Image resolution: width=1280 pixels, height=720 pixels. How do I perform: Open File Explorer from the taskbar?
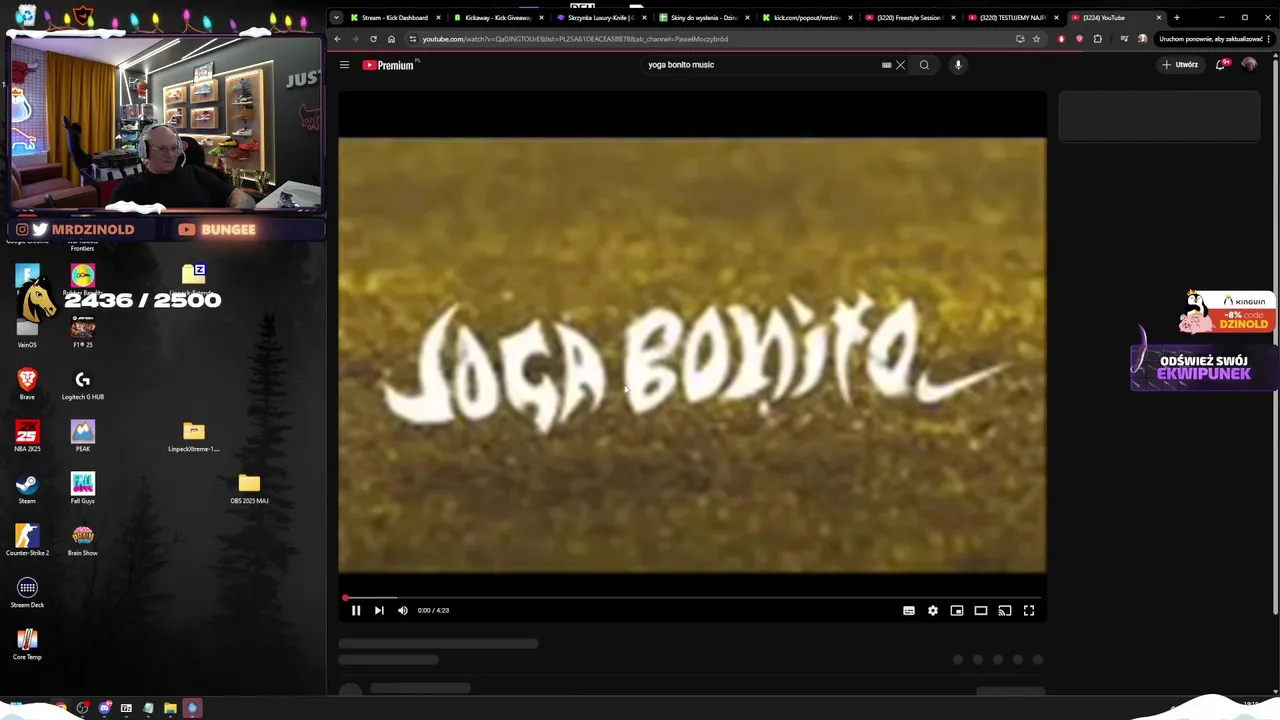170,708
